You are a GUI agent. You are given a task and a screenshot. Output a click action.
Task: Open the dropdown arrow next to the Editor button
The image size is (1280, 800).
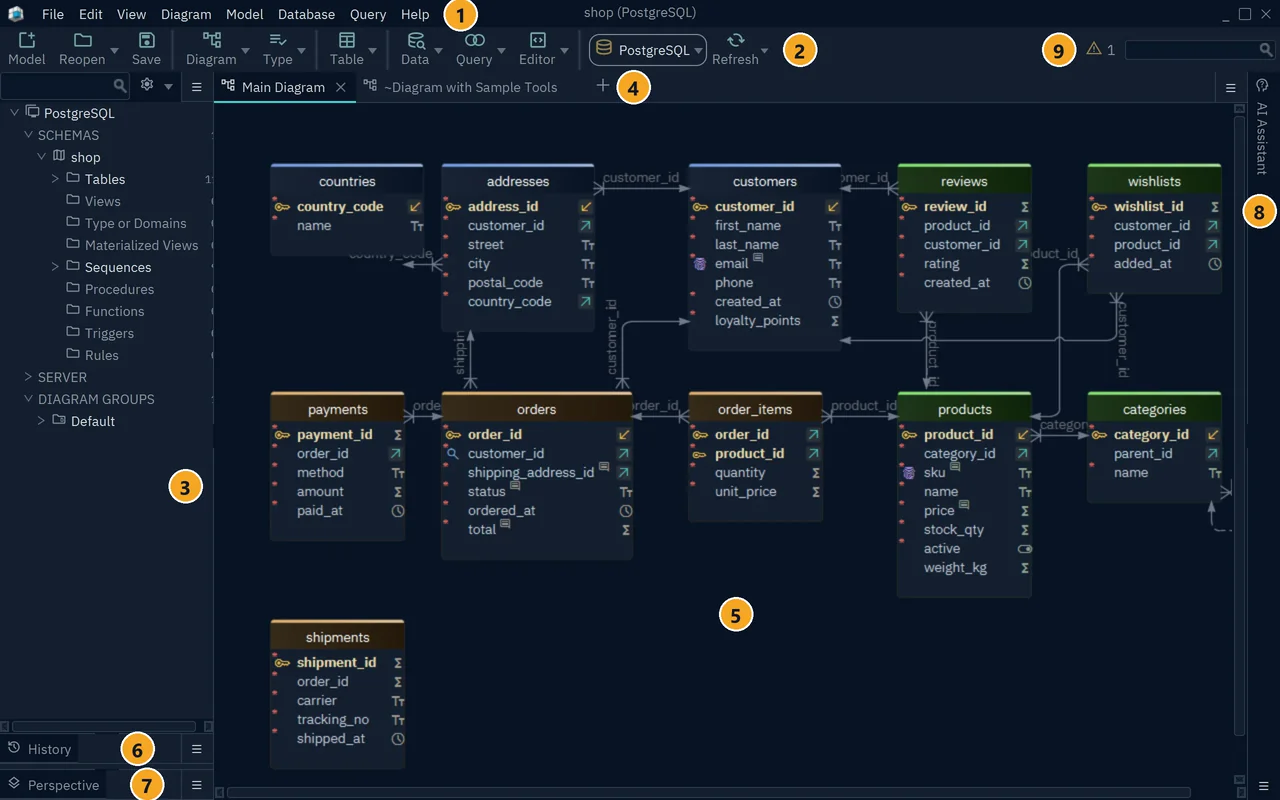(x=564, y=50)
